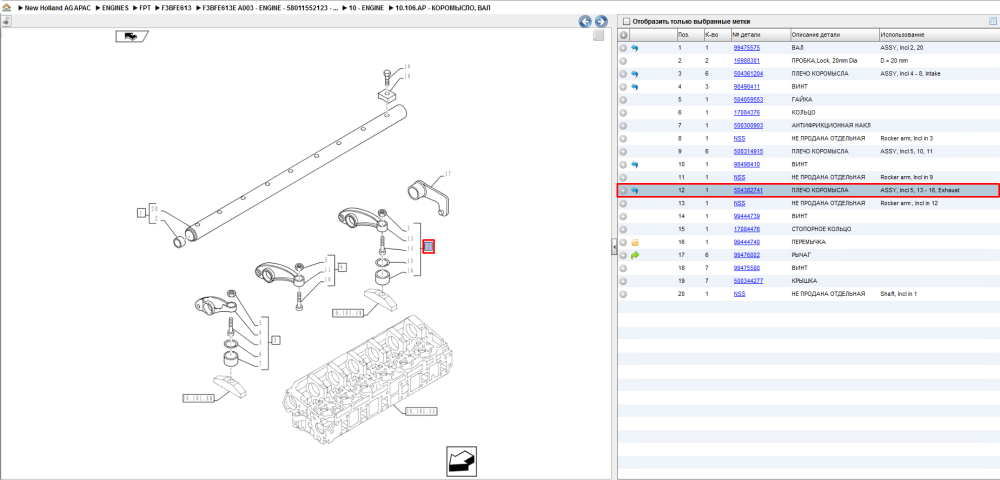Click the boxed callout 1 left of the shaft
This screenshot has width=1000, height=480.
pyautogui.click(x=142, y=213)
